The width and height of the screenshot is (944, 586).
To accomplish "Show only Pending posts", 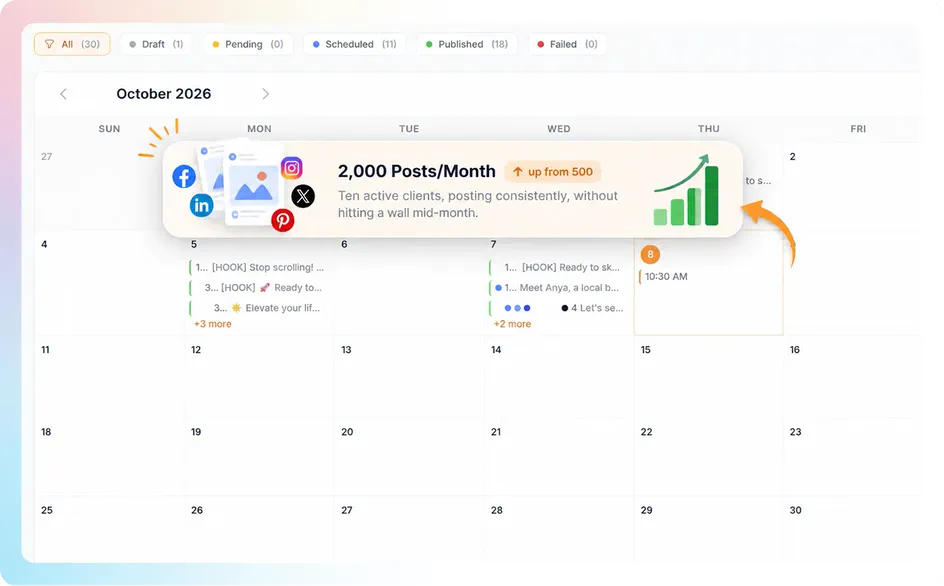I will pyautogui.click(x=247, y=44).
